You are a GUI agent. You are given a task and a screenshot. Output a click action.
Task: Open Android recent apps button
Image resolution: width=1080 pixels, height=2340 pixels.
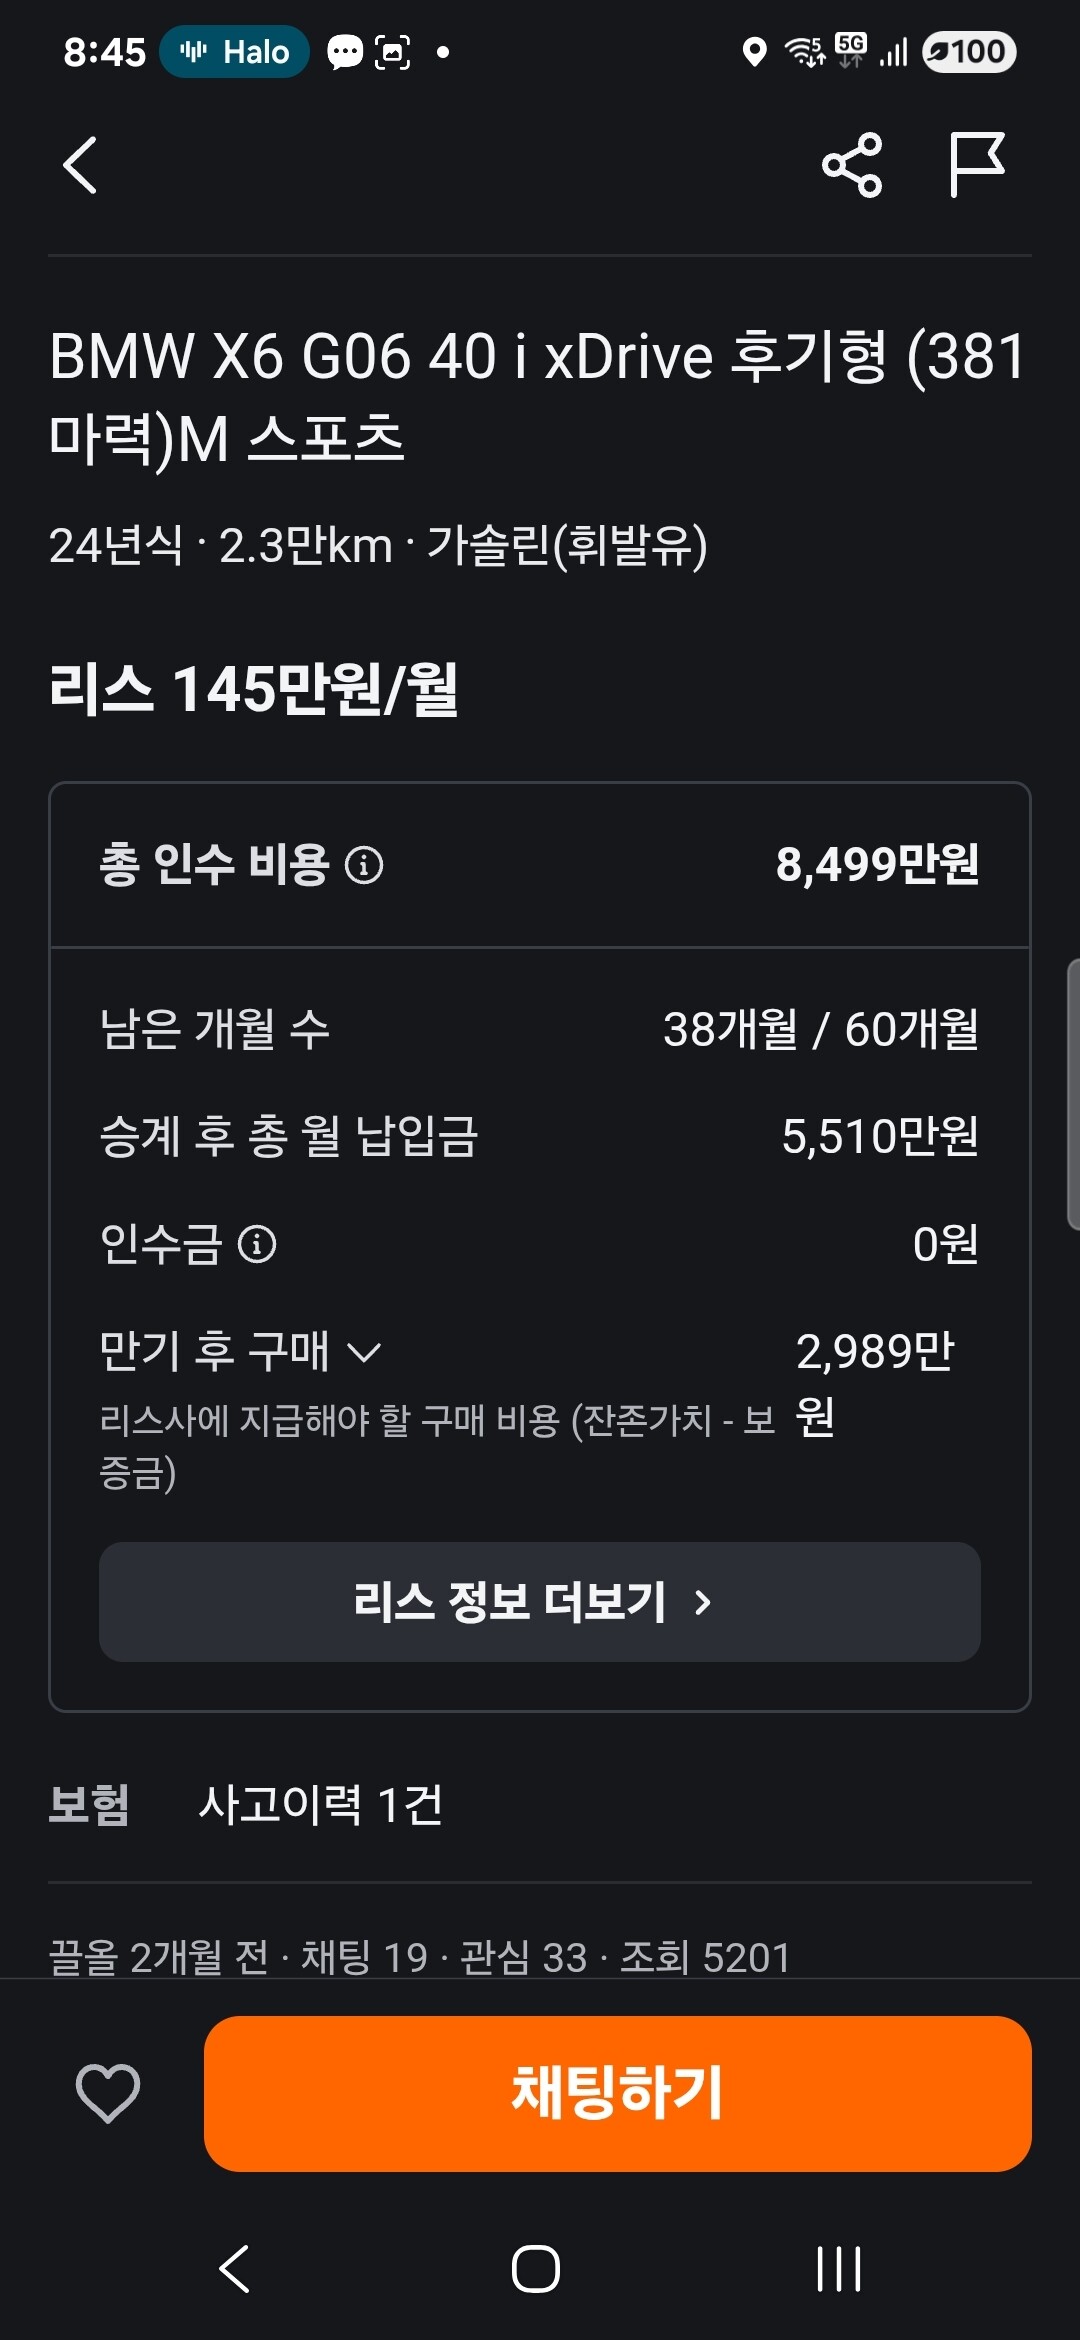838,2268
